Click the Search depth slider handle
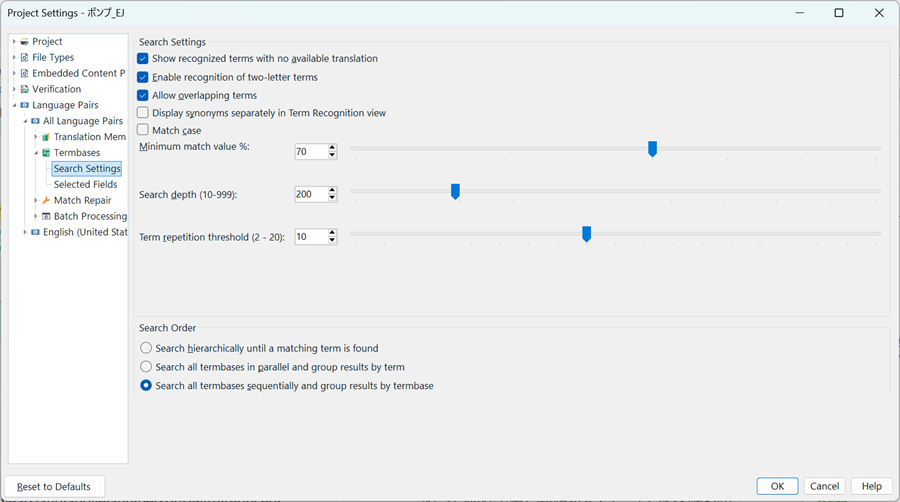This screenshot has height=502, width=900. (455, 192)
